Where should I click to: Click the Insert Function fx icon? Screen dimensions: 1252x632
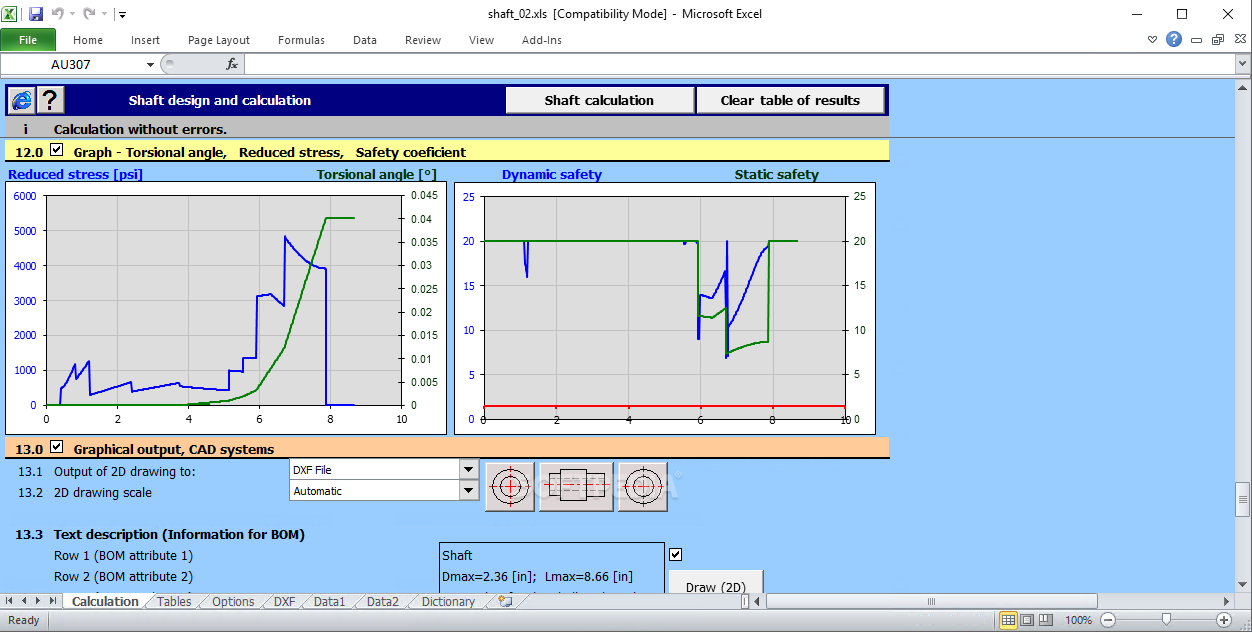pyautogui.click(x=232, y=64)
